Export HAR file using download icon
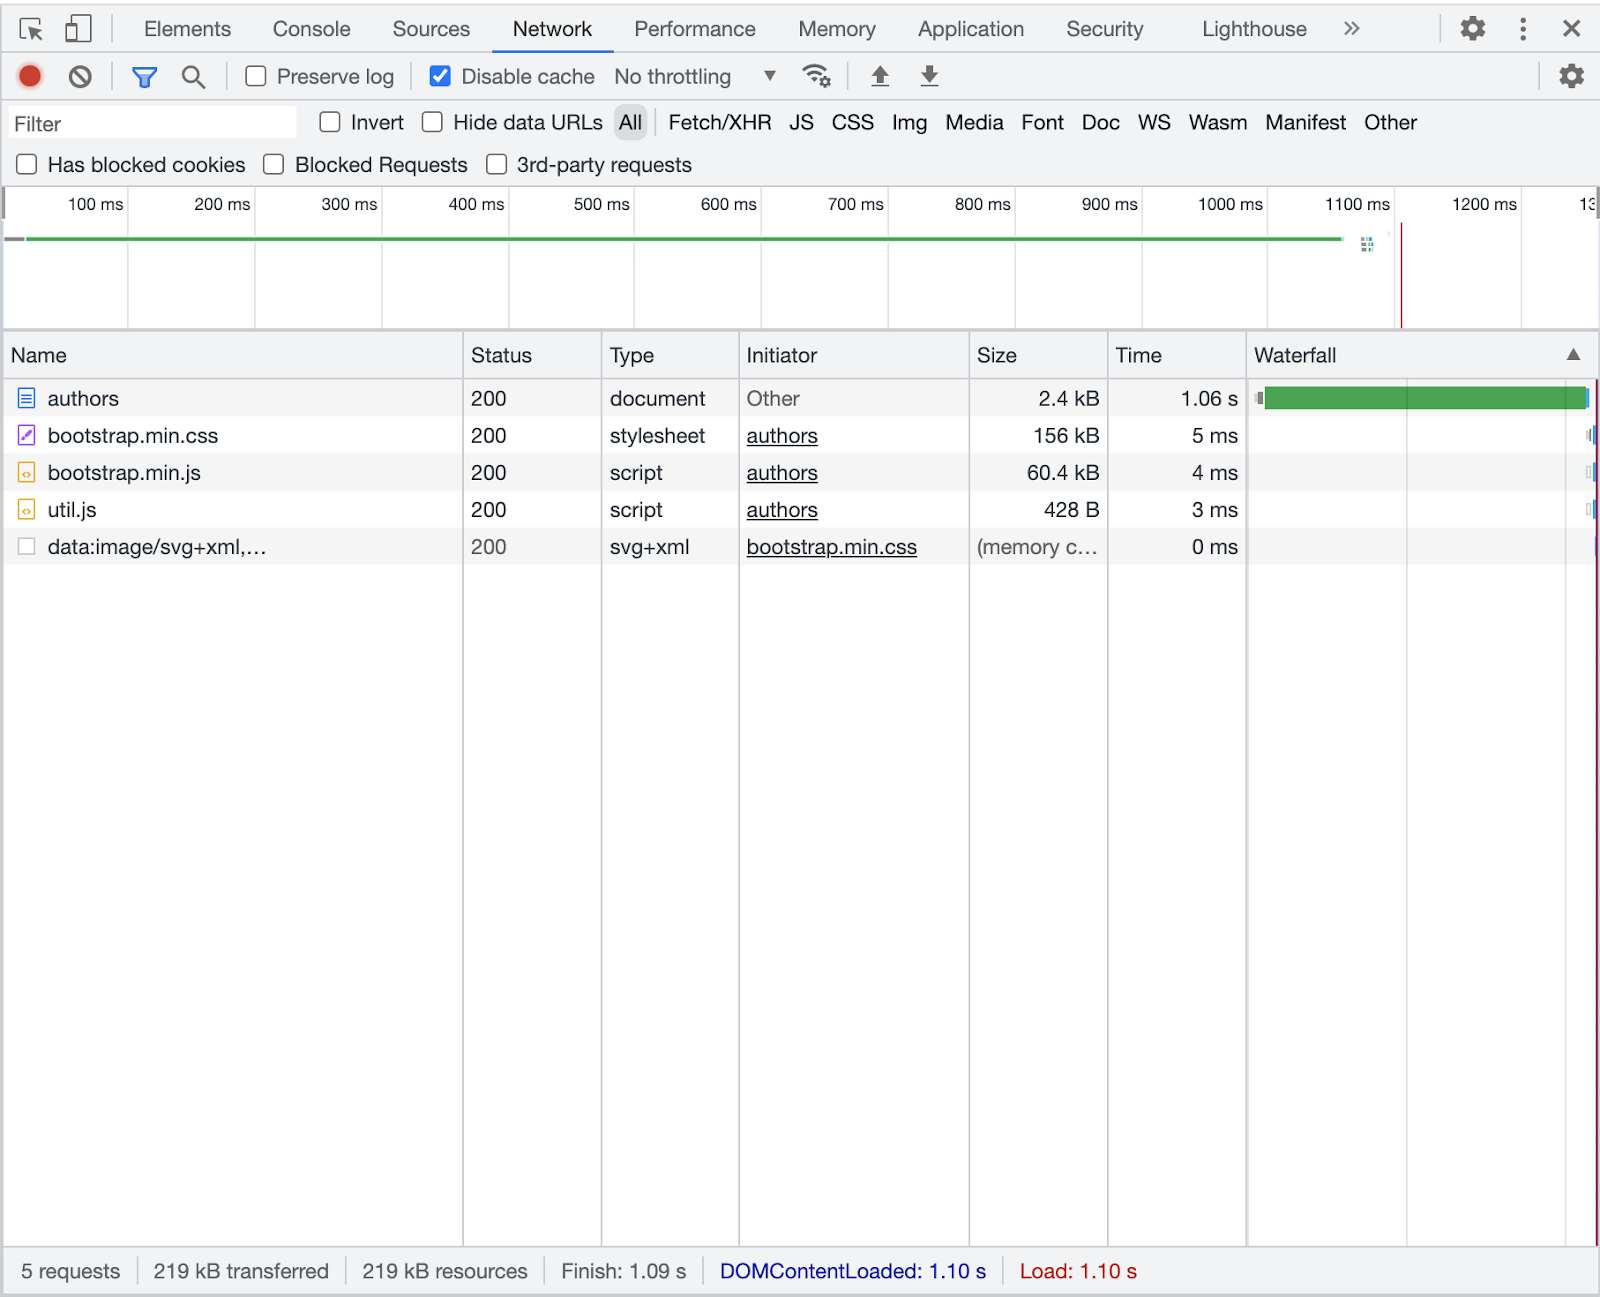 point(929,75)
